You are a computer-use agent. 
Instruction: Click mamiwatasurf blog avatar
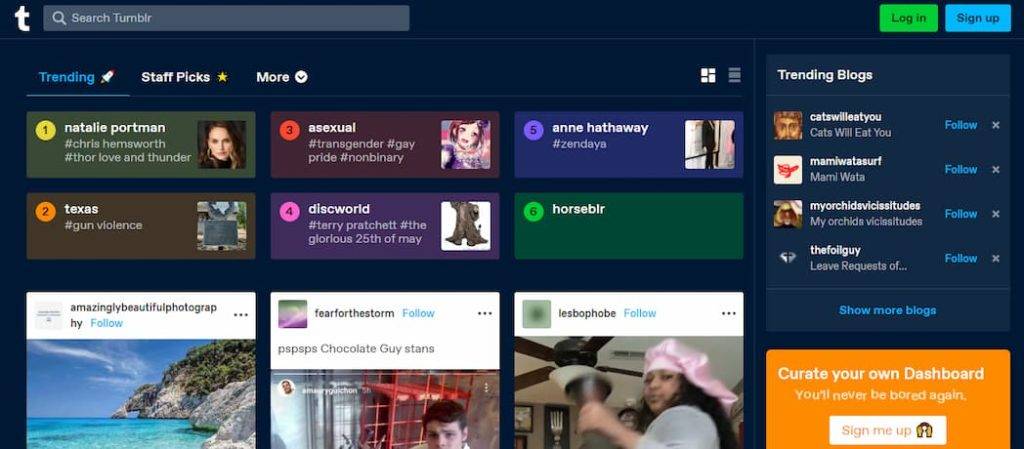point(788,169)
